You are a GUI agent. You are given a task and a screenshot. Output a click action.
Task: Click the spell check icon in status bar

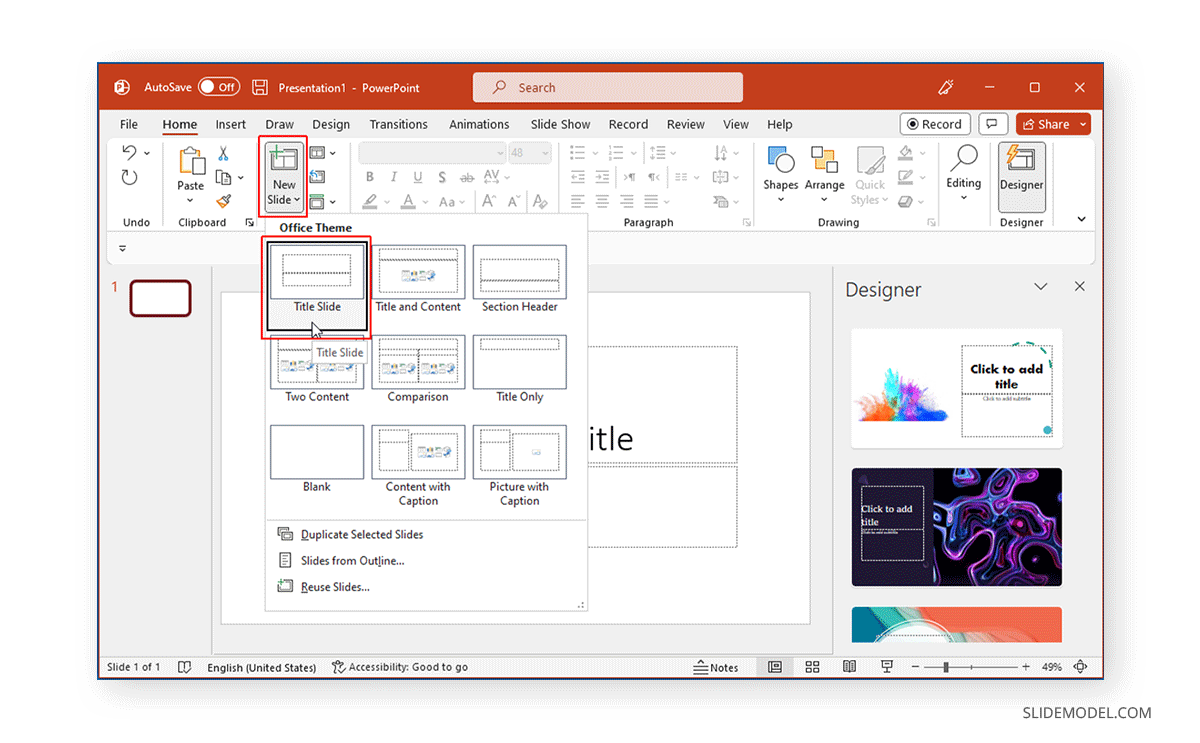tap(185, 667)
